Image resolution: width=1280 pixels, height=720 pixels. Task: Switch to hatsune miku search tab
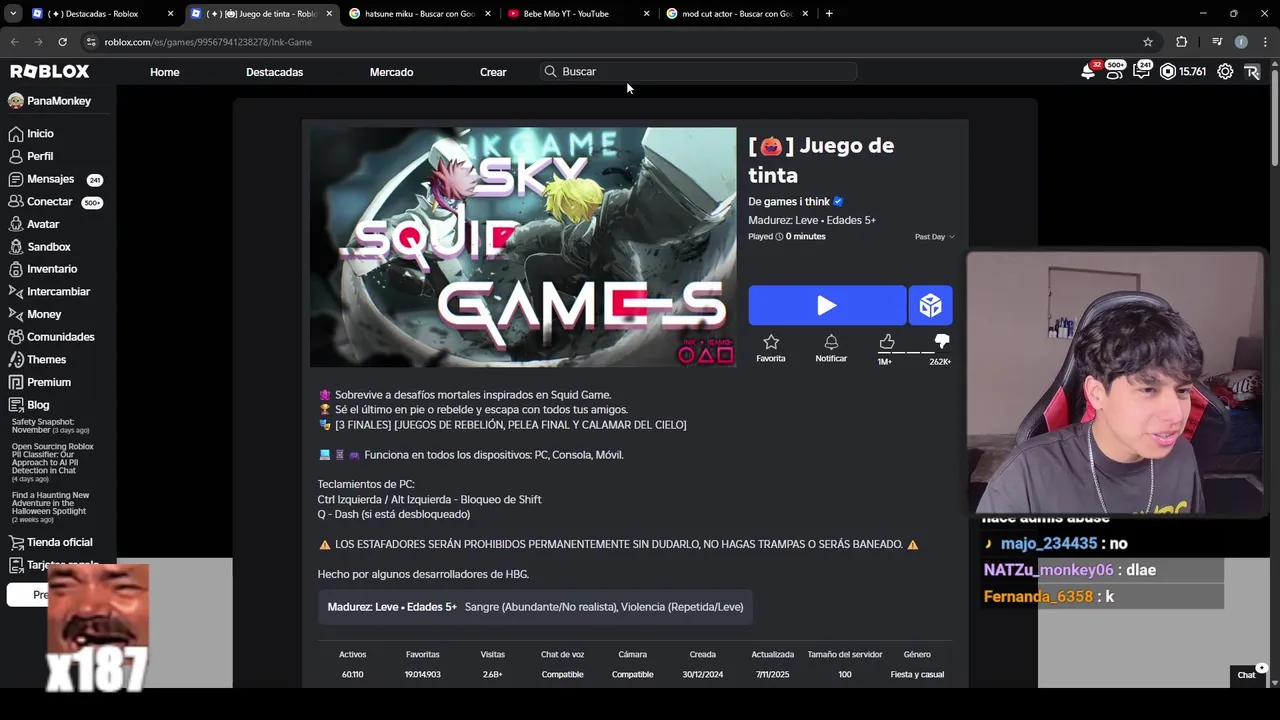point(419,14)
